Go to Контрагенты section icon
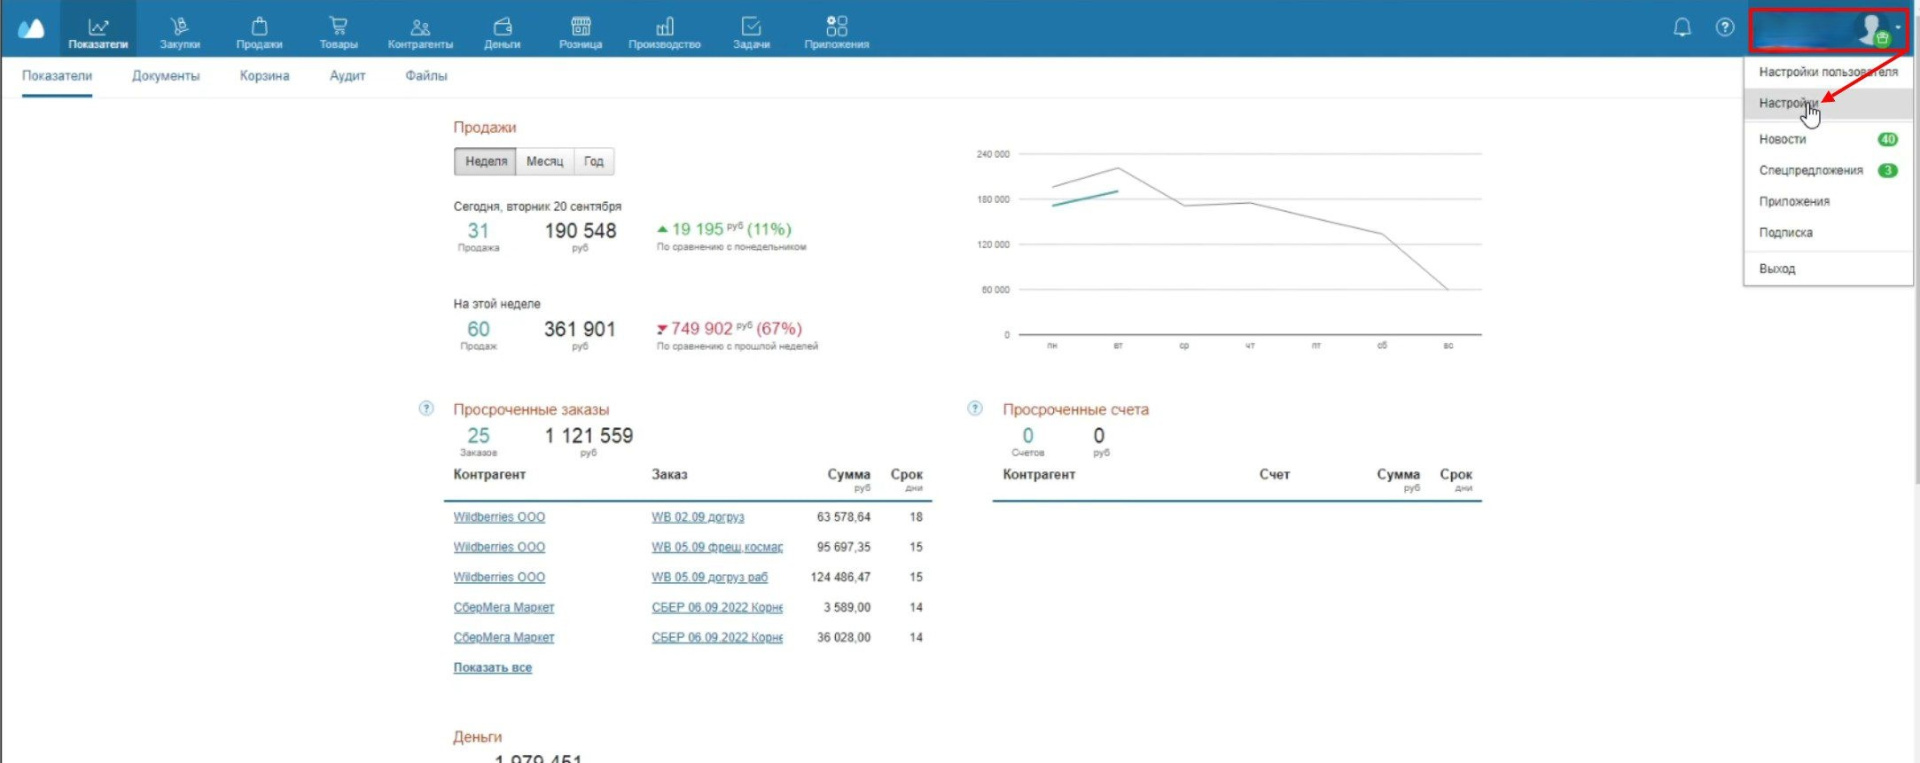This screenshot has height=763, width=1920. (420, 27)
